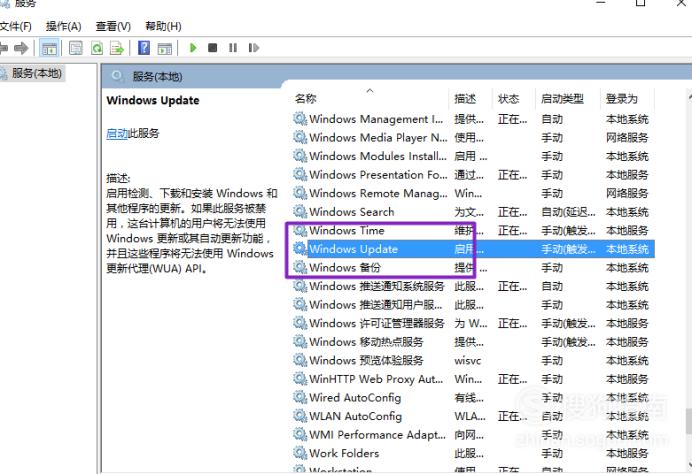The height and width of the screenshot is (474, 692).
Task: Click the Pause service toolbar button
Action: click(233, 48)
